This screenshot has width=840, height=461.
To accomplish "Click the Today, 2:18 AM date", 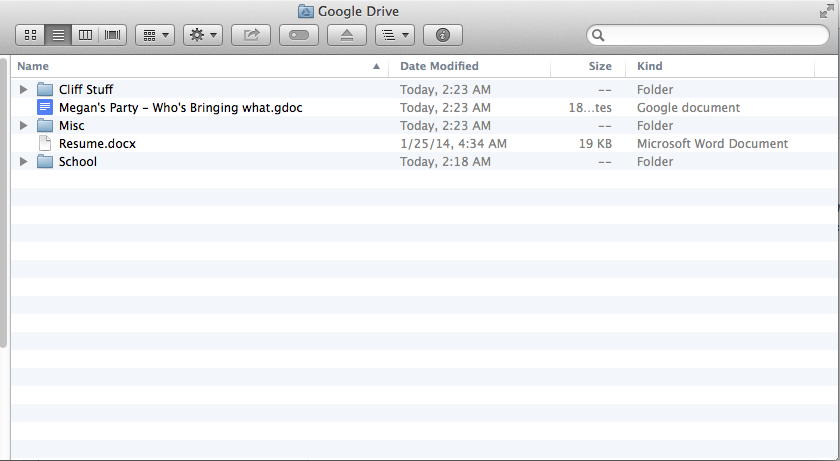I will [x=445, y=162].
